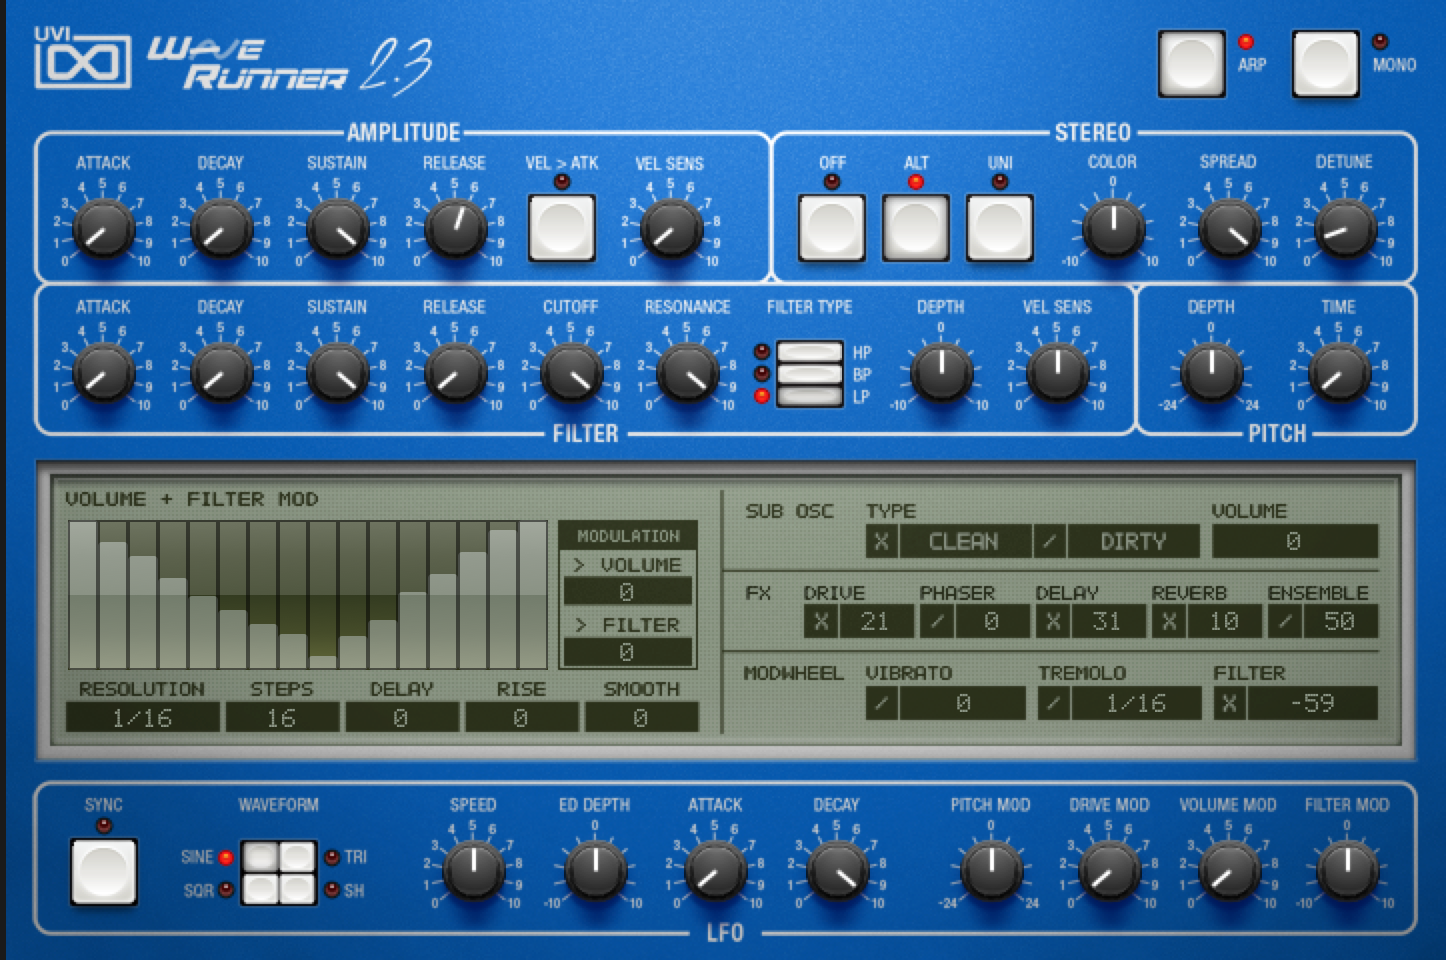The width and height of the screenshot is (1446, 960).
Task: Toggle the sub osc DIRTY checkbox
Action: click(x=1049, y=541)
